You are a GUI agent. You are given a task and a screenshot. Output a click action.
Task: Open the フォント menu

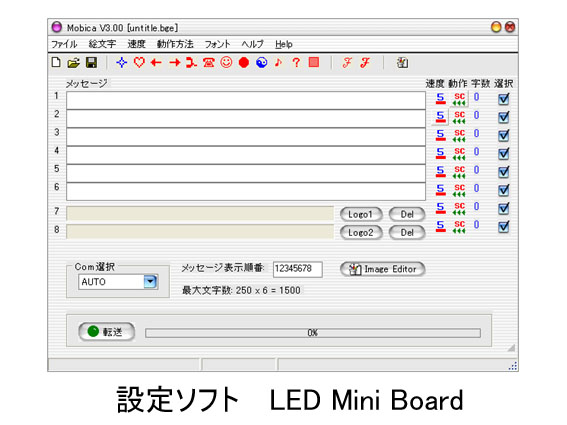coord(217,44)
